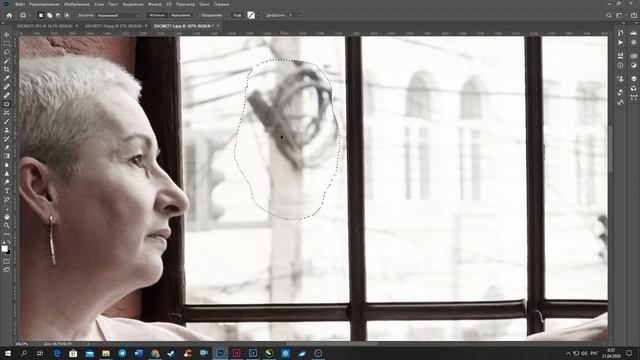
Task: Select the Rectangular Marquee tool
Action: coord(7,44)
